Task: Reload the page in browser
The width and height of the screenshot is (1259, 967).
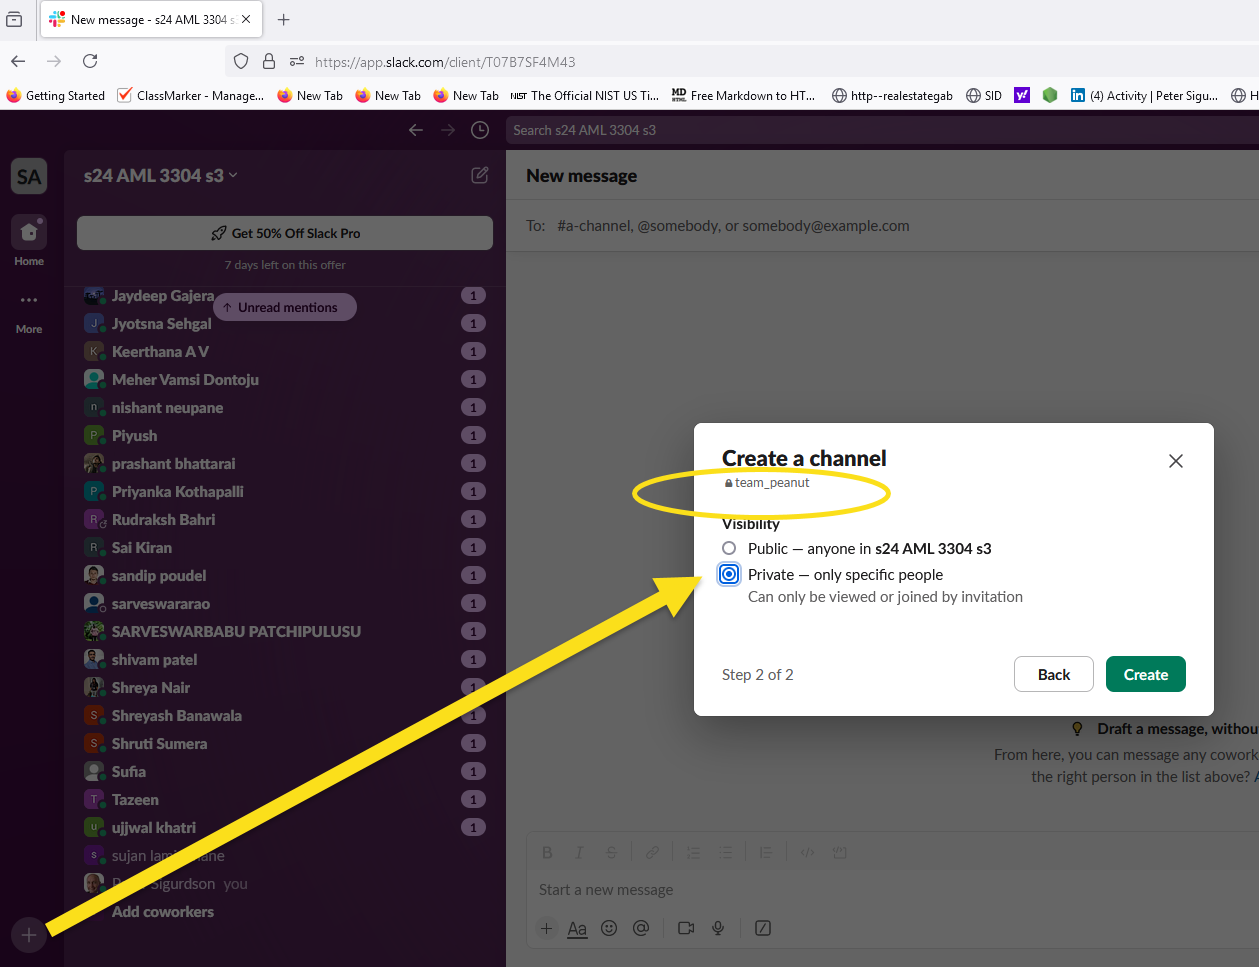Action: (x=90, y=61)
